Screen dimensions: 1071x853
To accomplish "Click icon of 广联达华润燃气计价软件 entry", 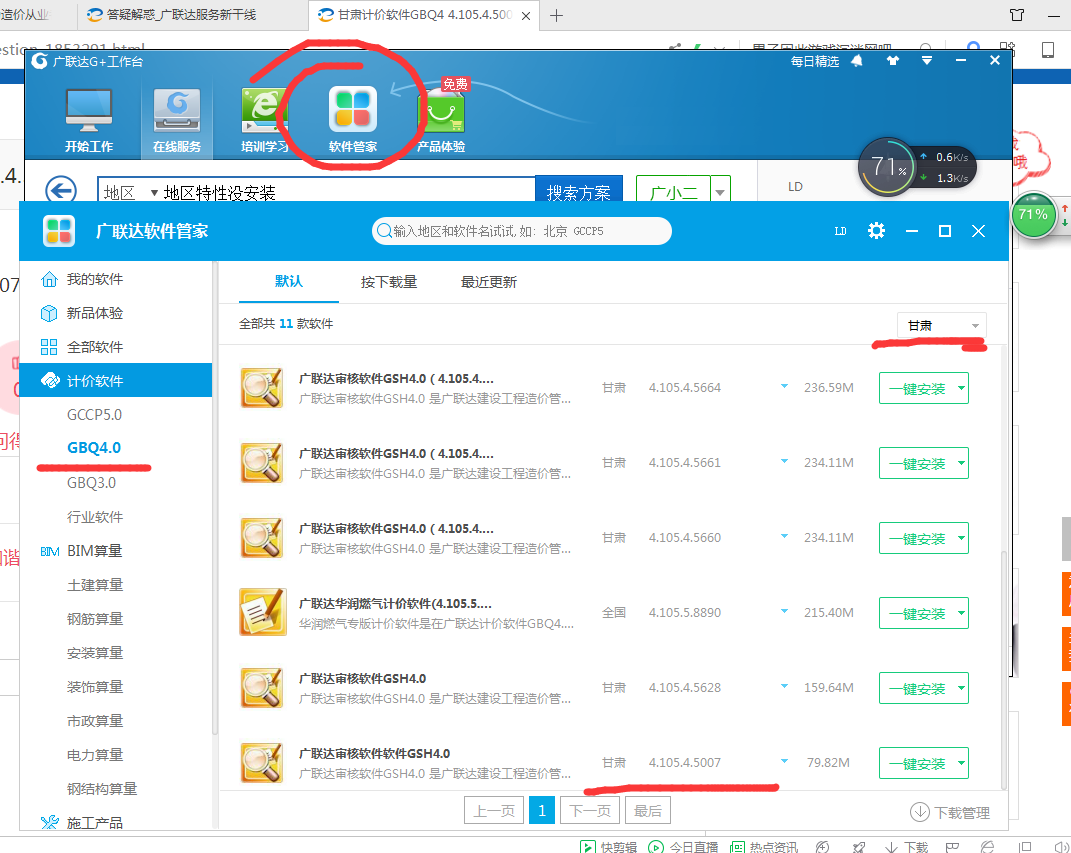I will 262,611.
